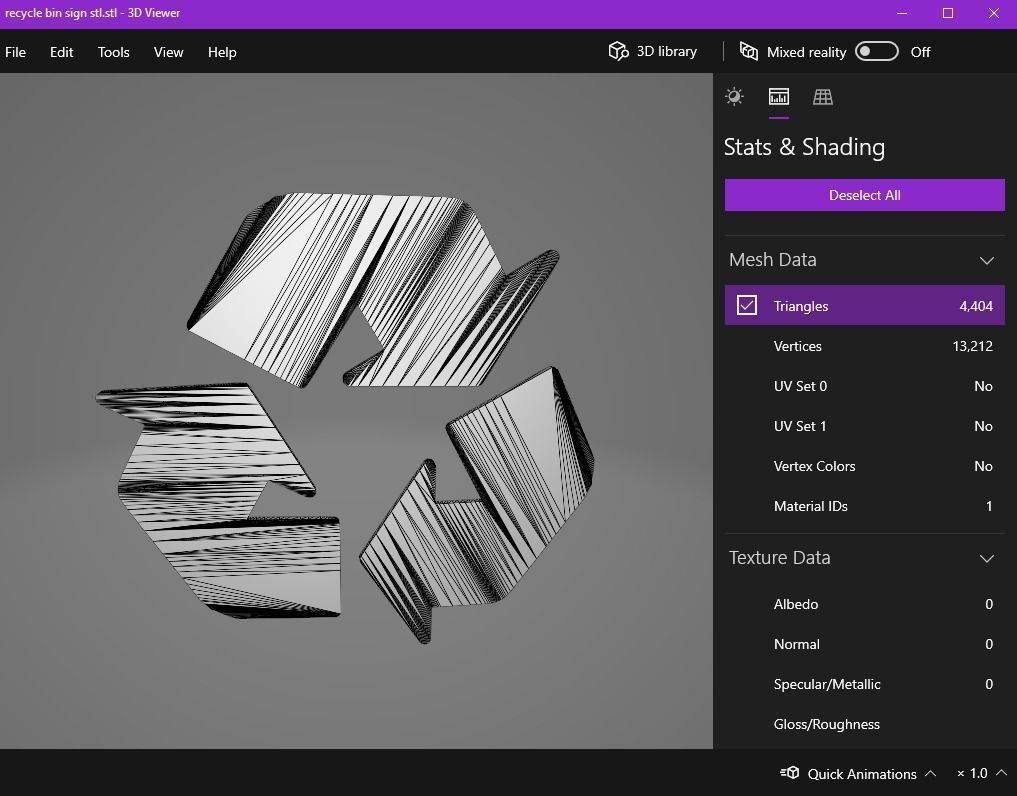Select the Vertices row
The image size is (1017, 796).
point(865,346)
